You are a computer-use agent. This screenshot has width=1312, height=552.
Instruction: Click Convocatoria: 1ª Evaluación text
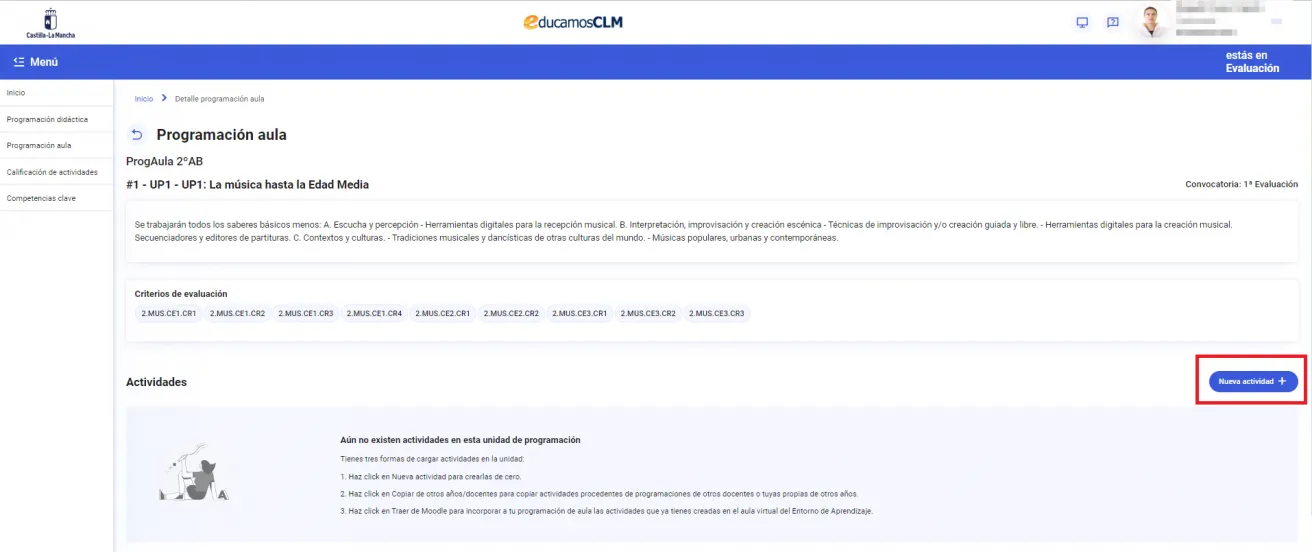tap(1241, 185)
